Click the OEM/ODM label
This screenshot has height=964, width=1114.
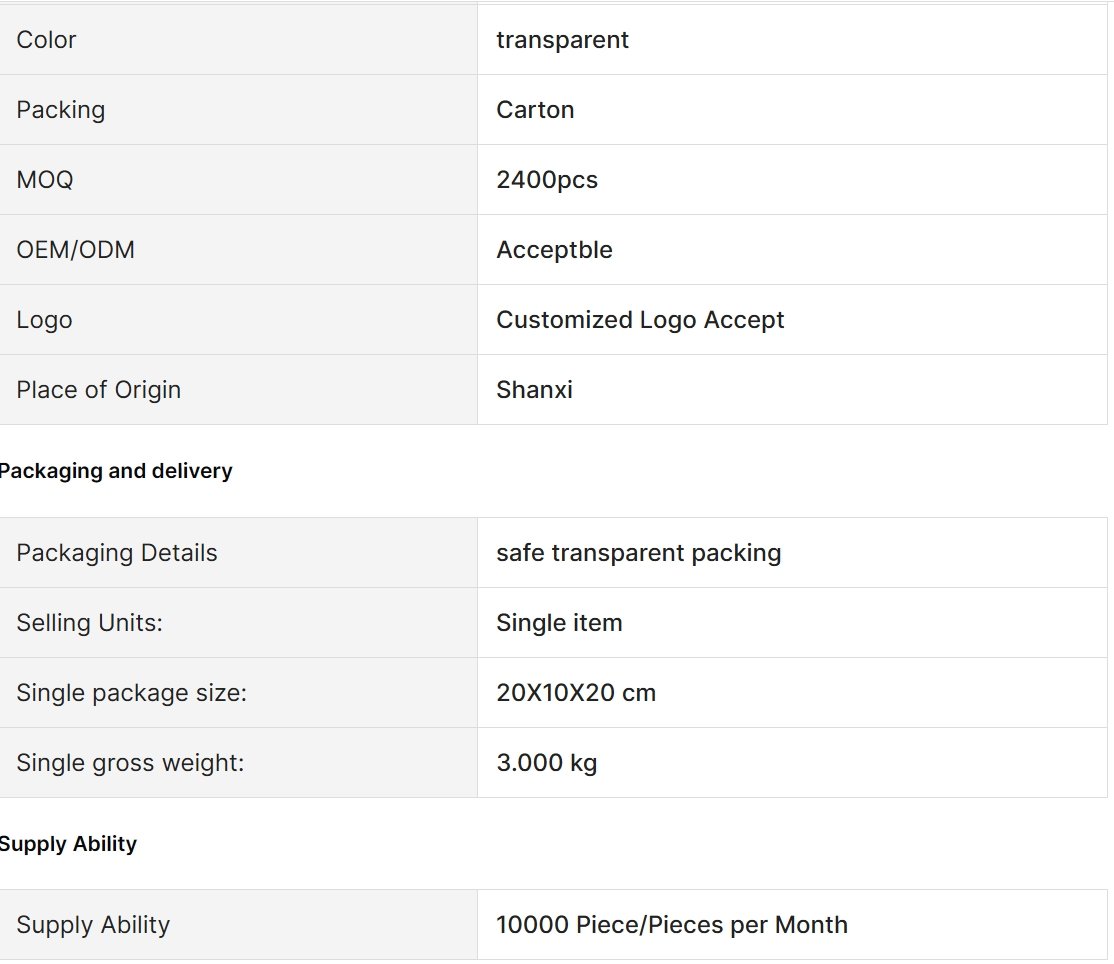[x=75, y=250]
